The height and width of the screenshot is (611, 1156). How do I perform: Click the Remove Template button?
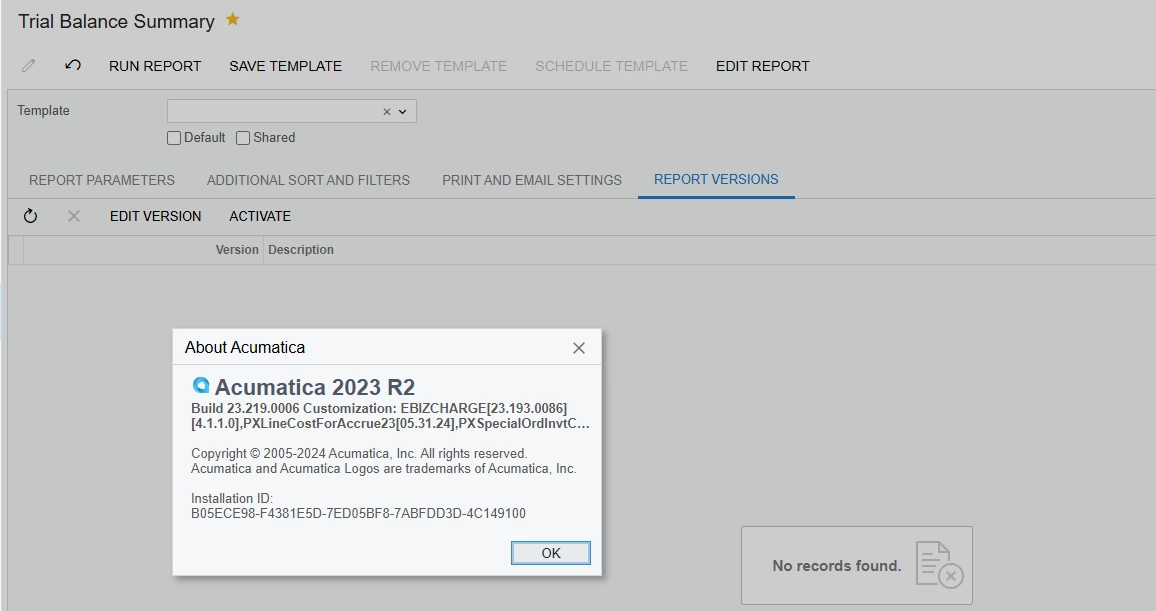(439, 66)
